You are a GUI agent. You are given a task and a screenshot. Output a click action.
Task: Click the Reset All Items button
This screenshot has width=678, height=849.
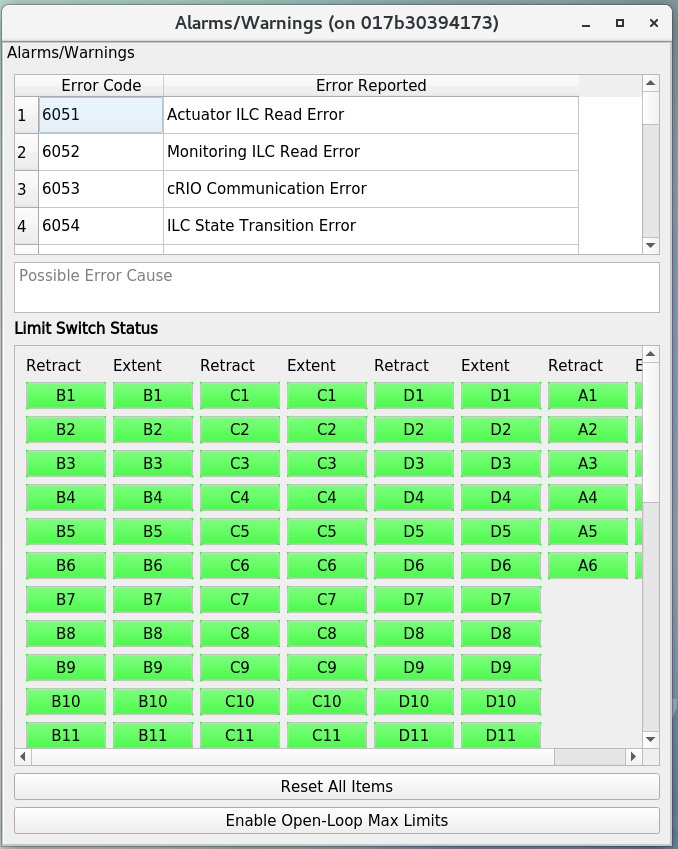coord(336,786)
